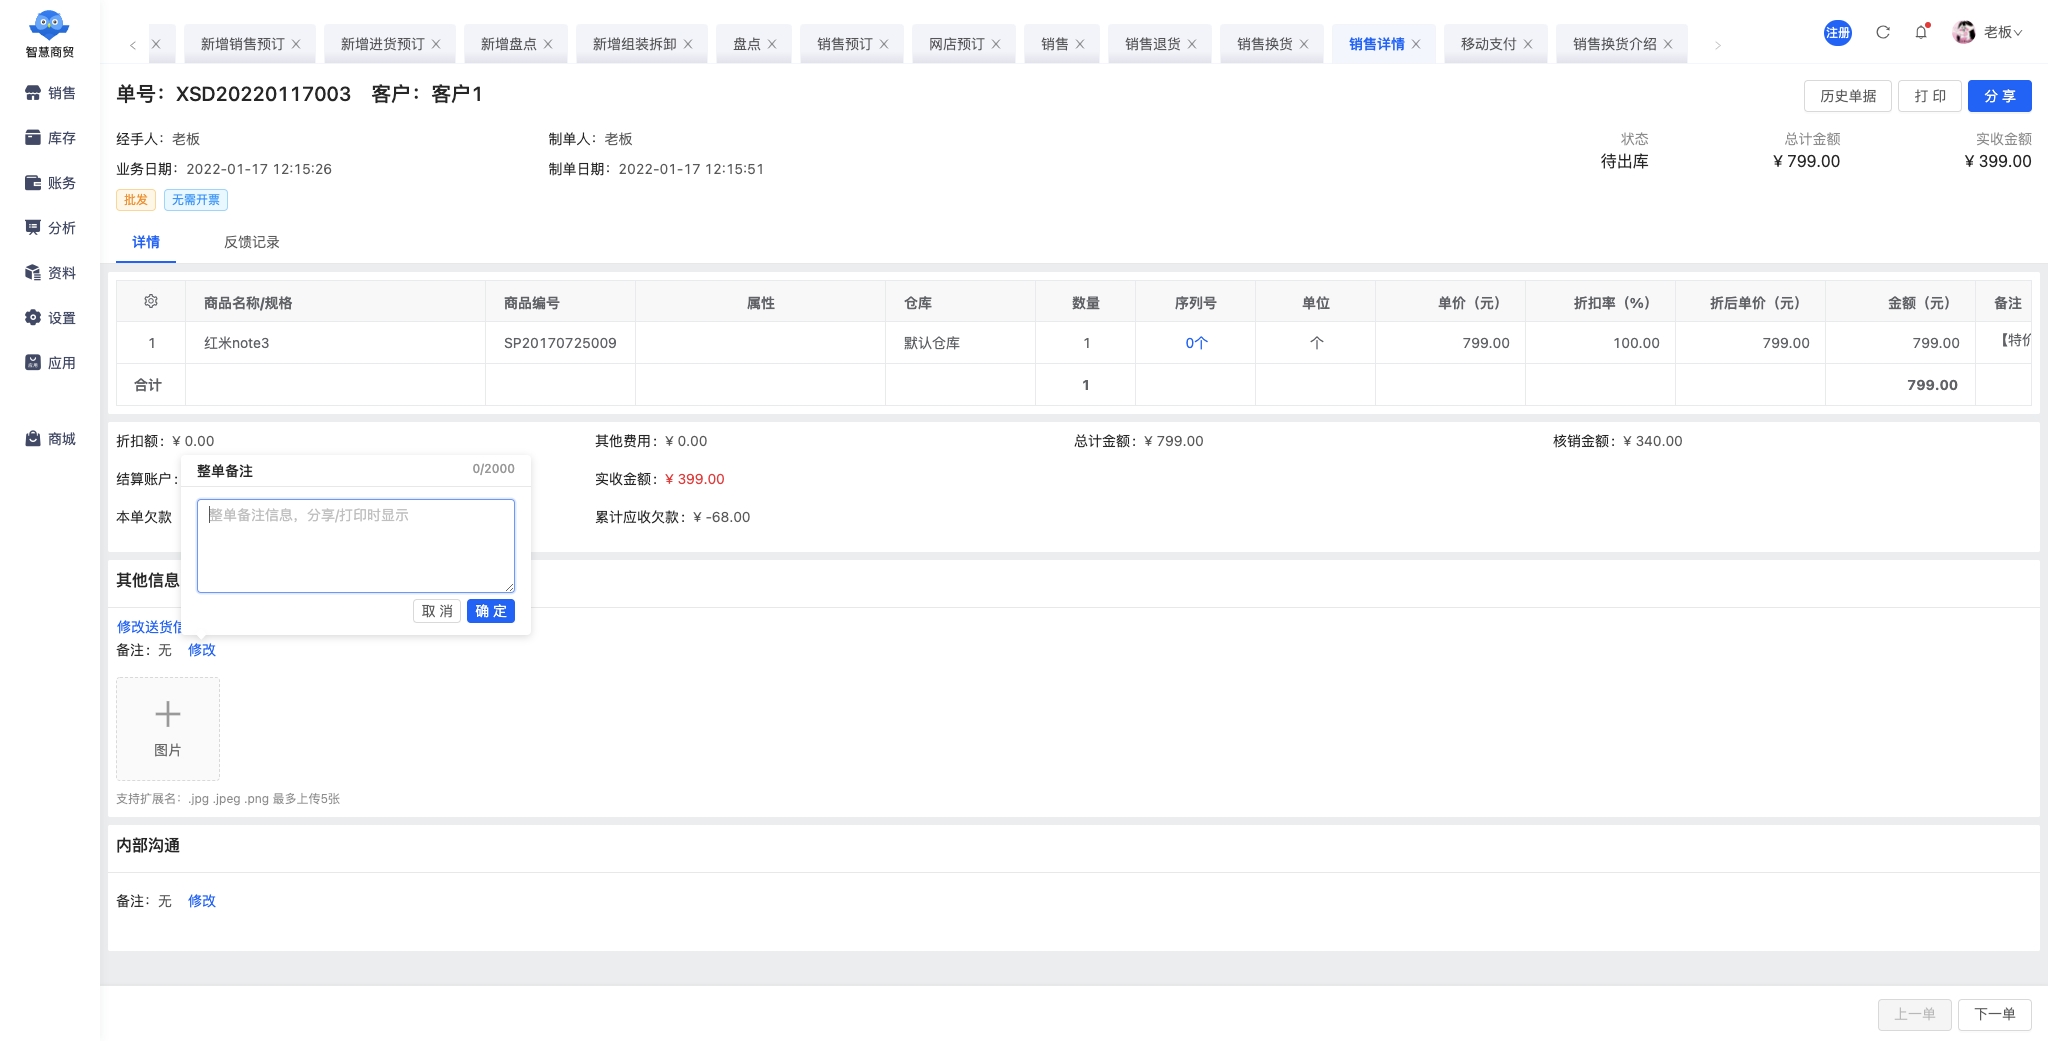Click 核销金额 ¥ 340.00 text

coord(1618,441)
